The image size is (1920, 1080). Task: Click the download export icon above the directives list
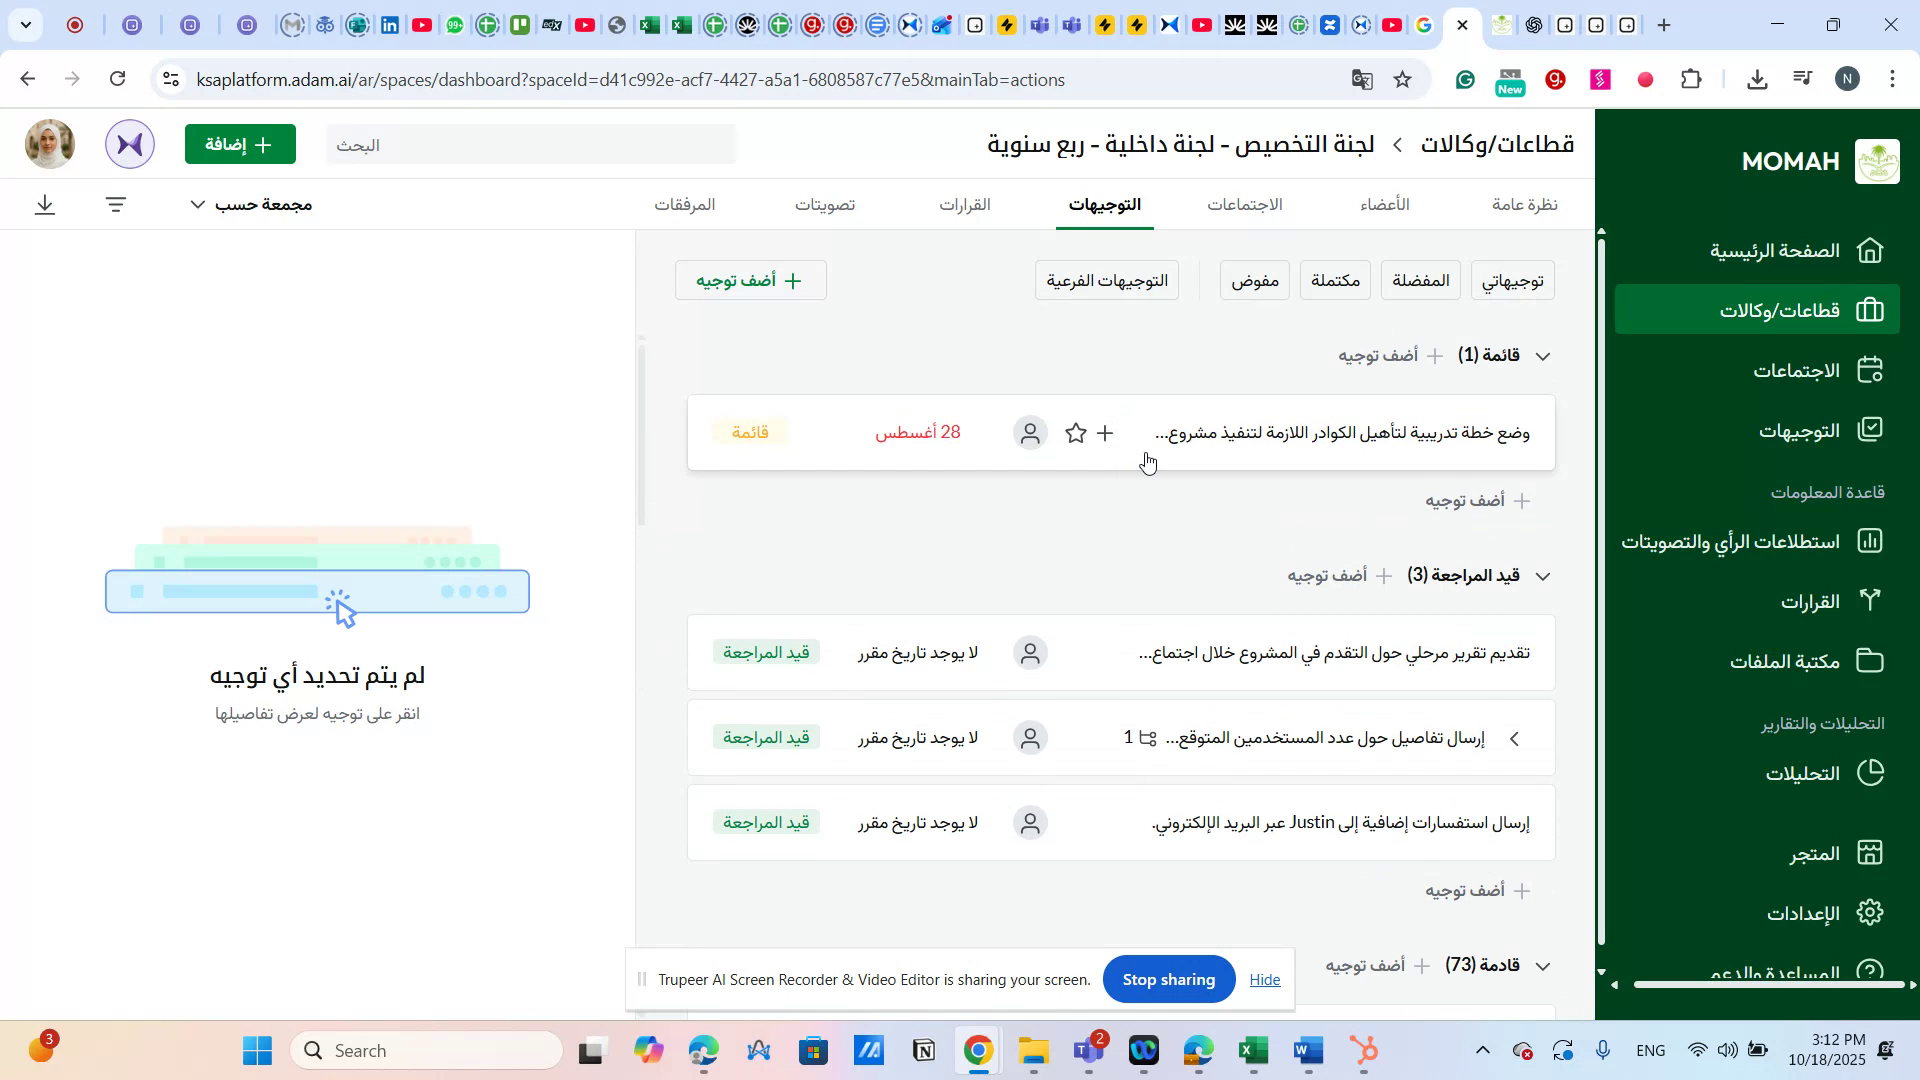(x=44, y=204)
